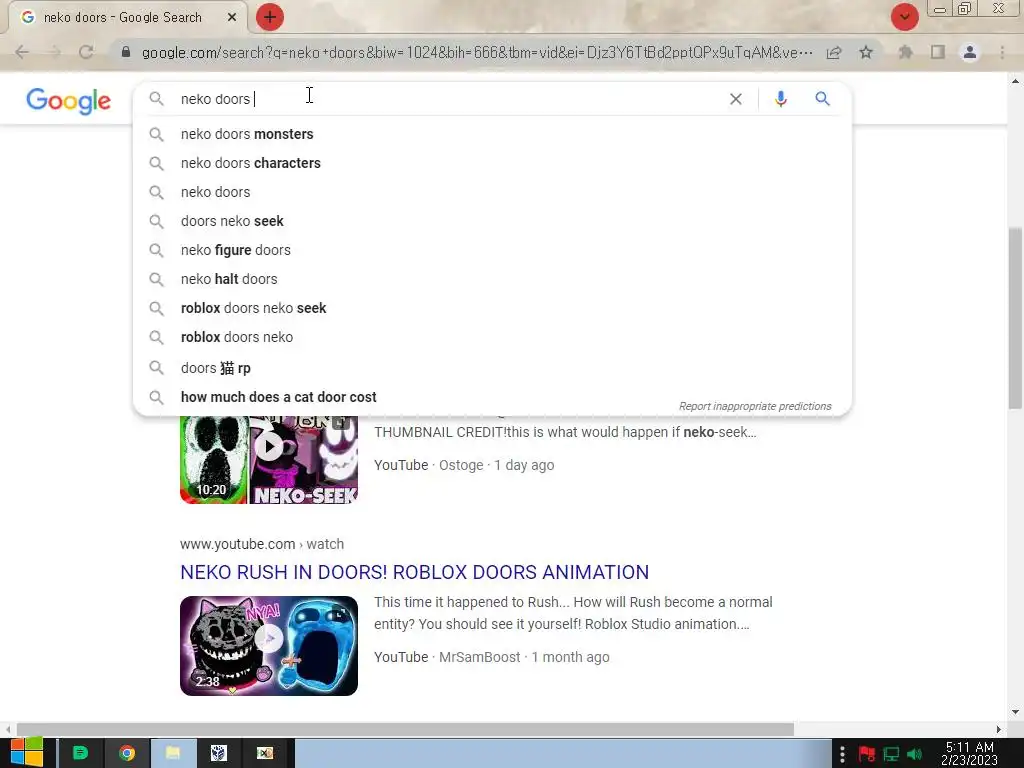The image size is (1024, 768).
Task: Click the address bar URL
Action: pos(477,52)
